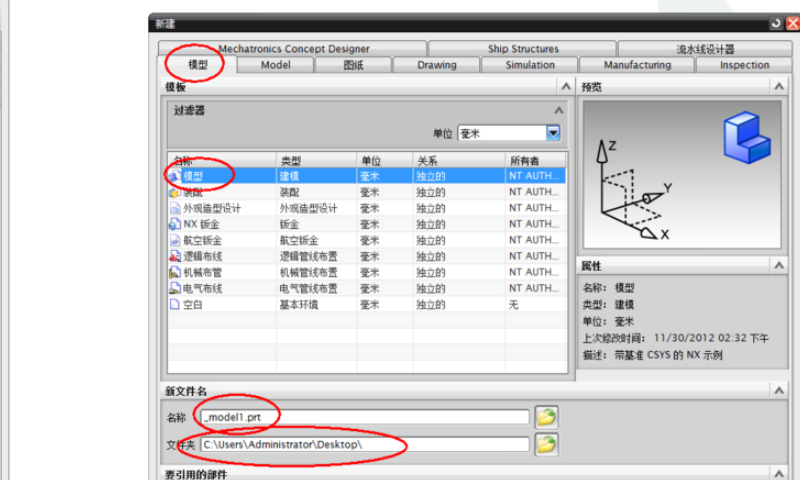Collapse the 属性 properties section

(x=779, y=265)
